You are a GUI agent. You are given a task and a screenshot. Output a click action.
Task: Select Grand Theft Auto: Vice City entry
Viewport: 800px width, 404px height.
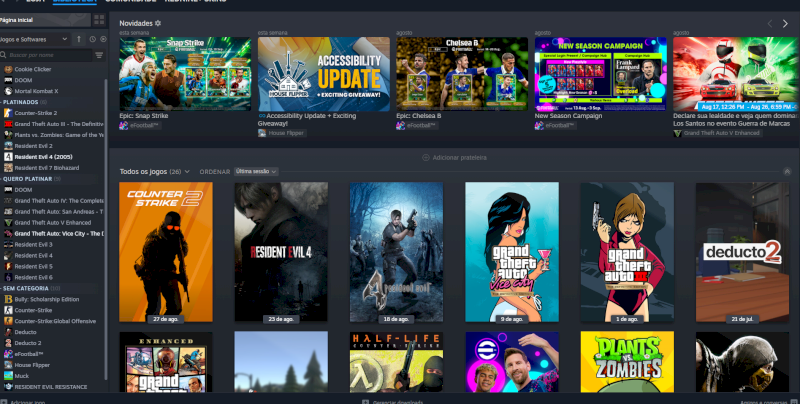tap(52, 234)
